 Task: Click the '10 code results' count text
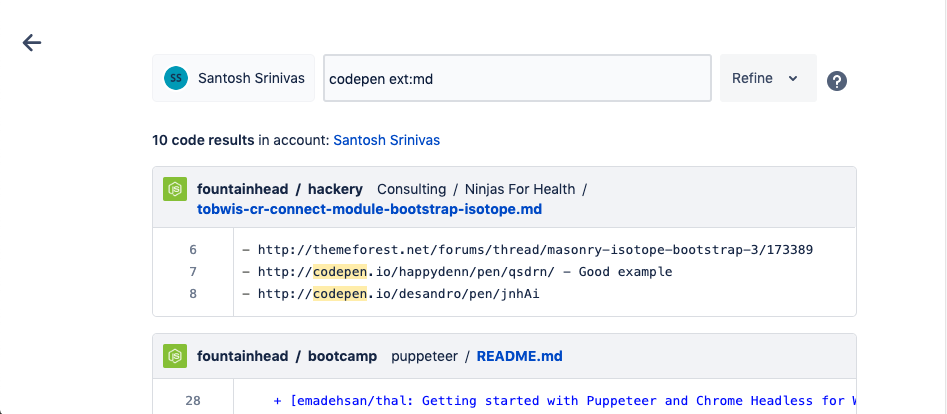pyautogui.click(x=203, y=140)
